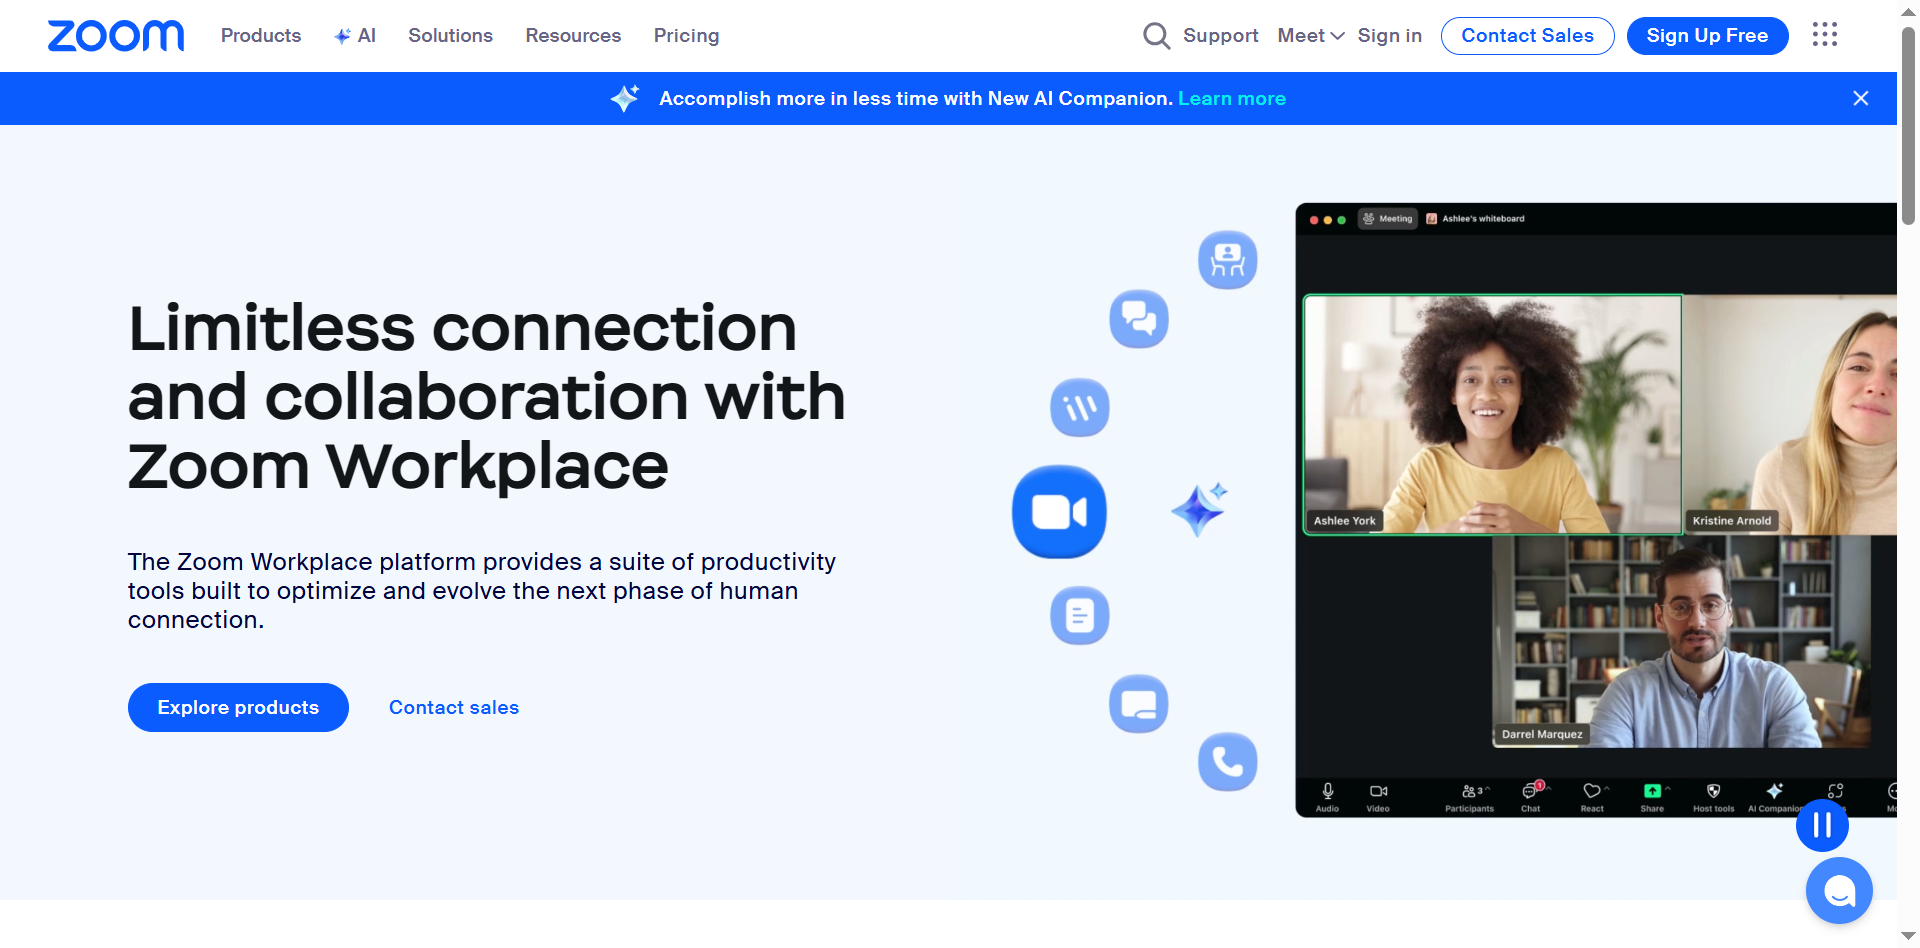Dismiss the AI Companion banner

pos(1861,98)
